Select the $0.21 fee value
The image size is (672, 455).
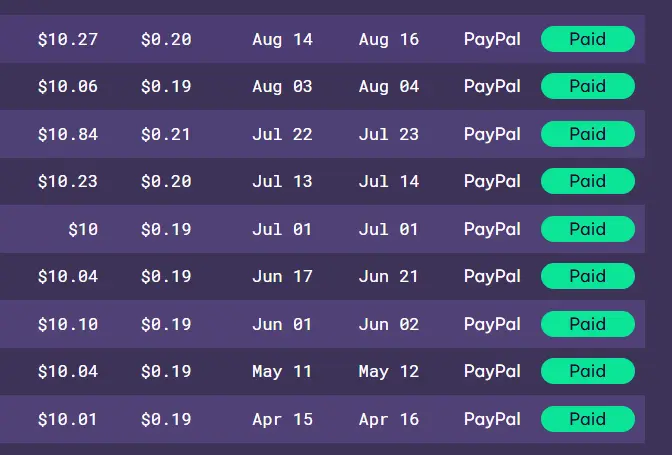pos(166,135)
